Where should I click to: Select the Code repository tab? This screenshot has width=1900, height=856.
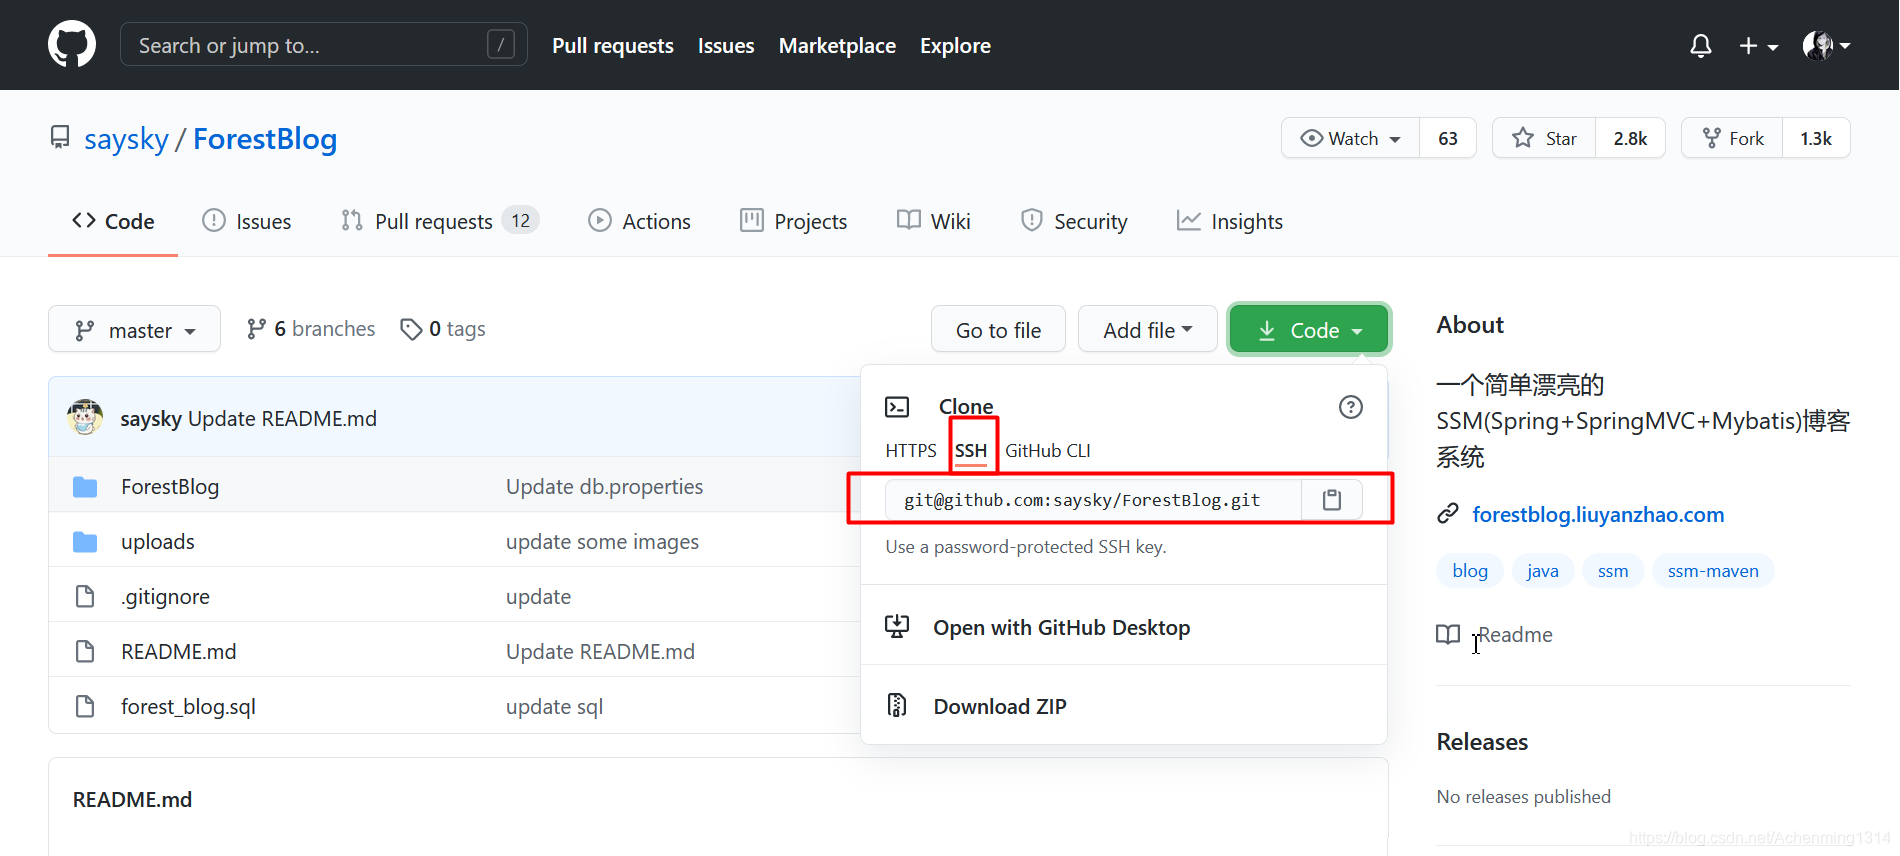(x=113, y=221)
